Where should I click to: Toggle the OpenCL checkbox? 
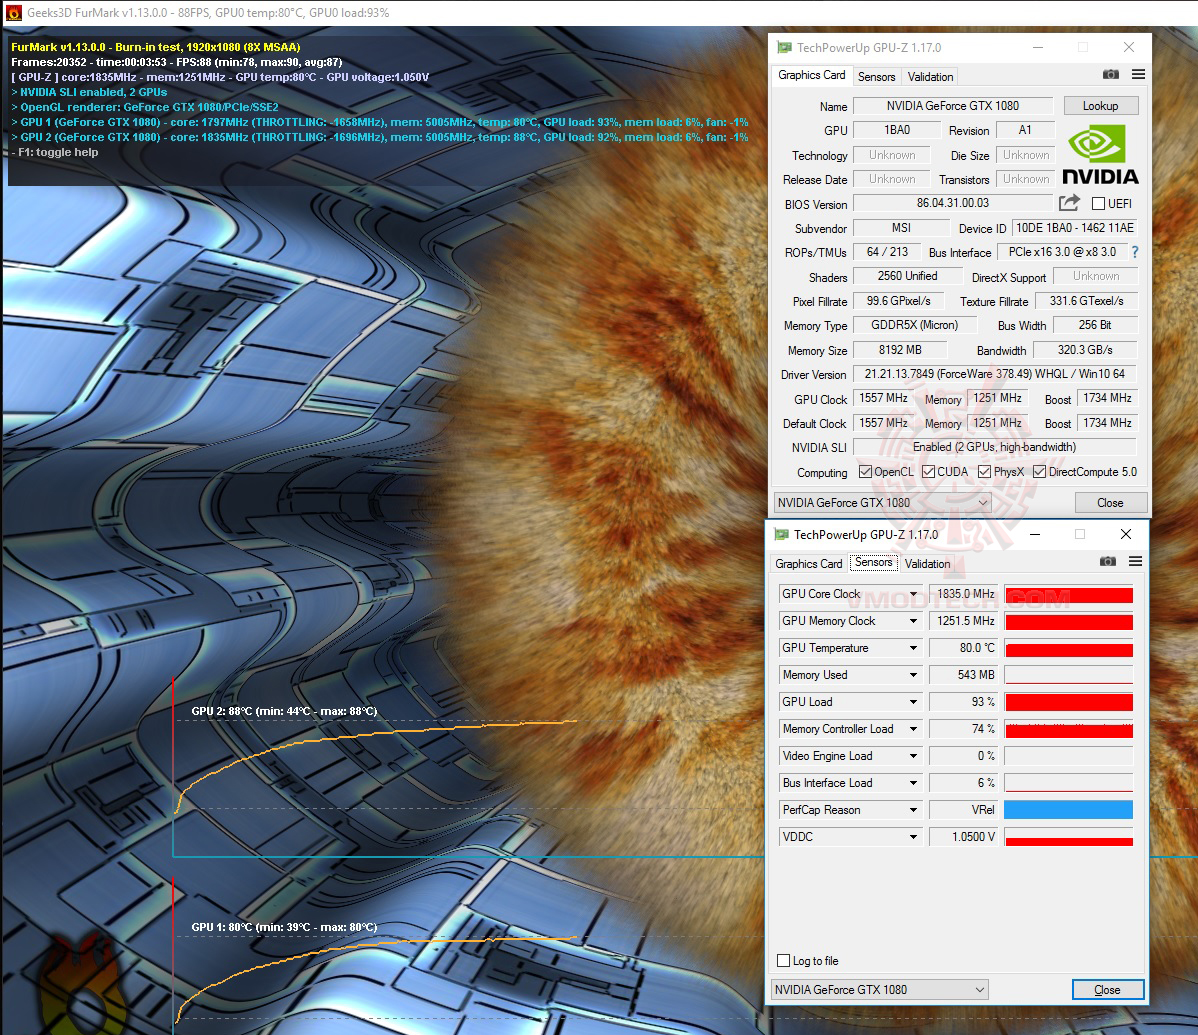865,471
